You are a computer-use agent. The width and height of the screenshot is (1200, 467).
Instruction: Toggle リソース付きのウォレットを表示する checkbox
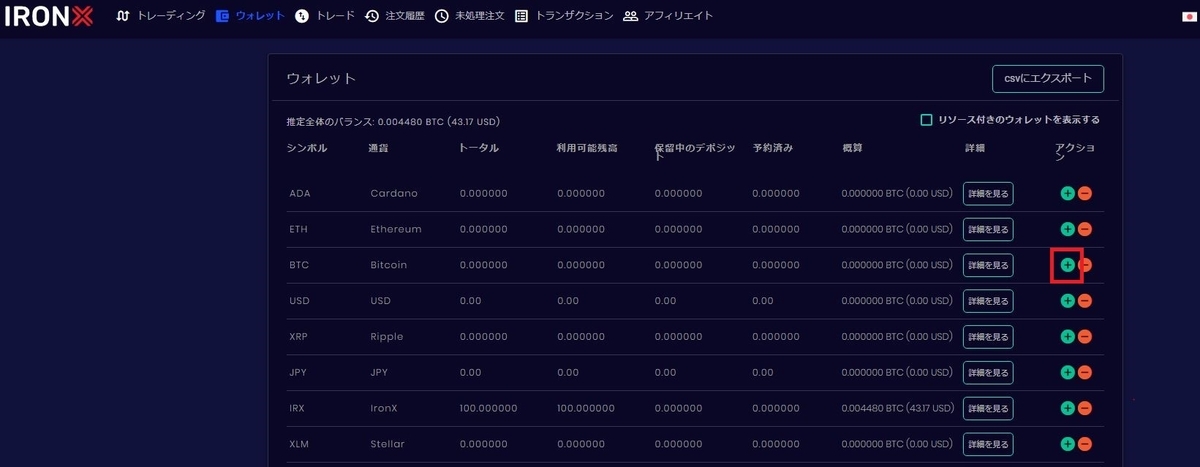926,120
